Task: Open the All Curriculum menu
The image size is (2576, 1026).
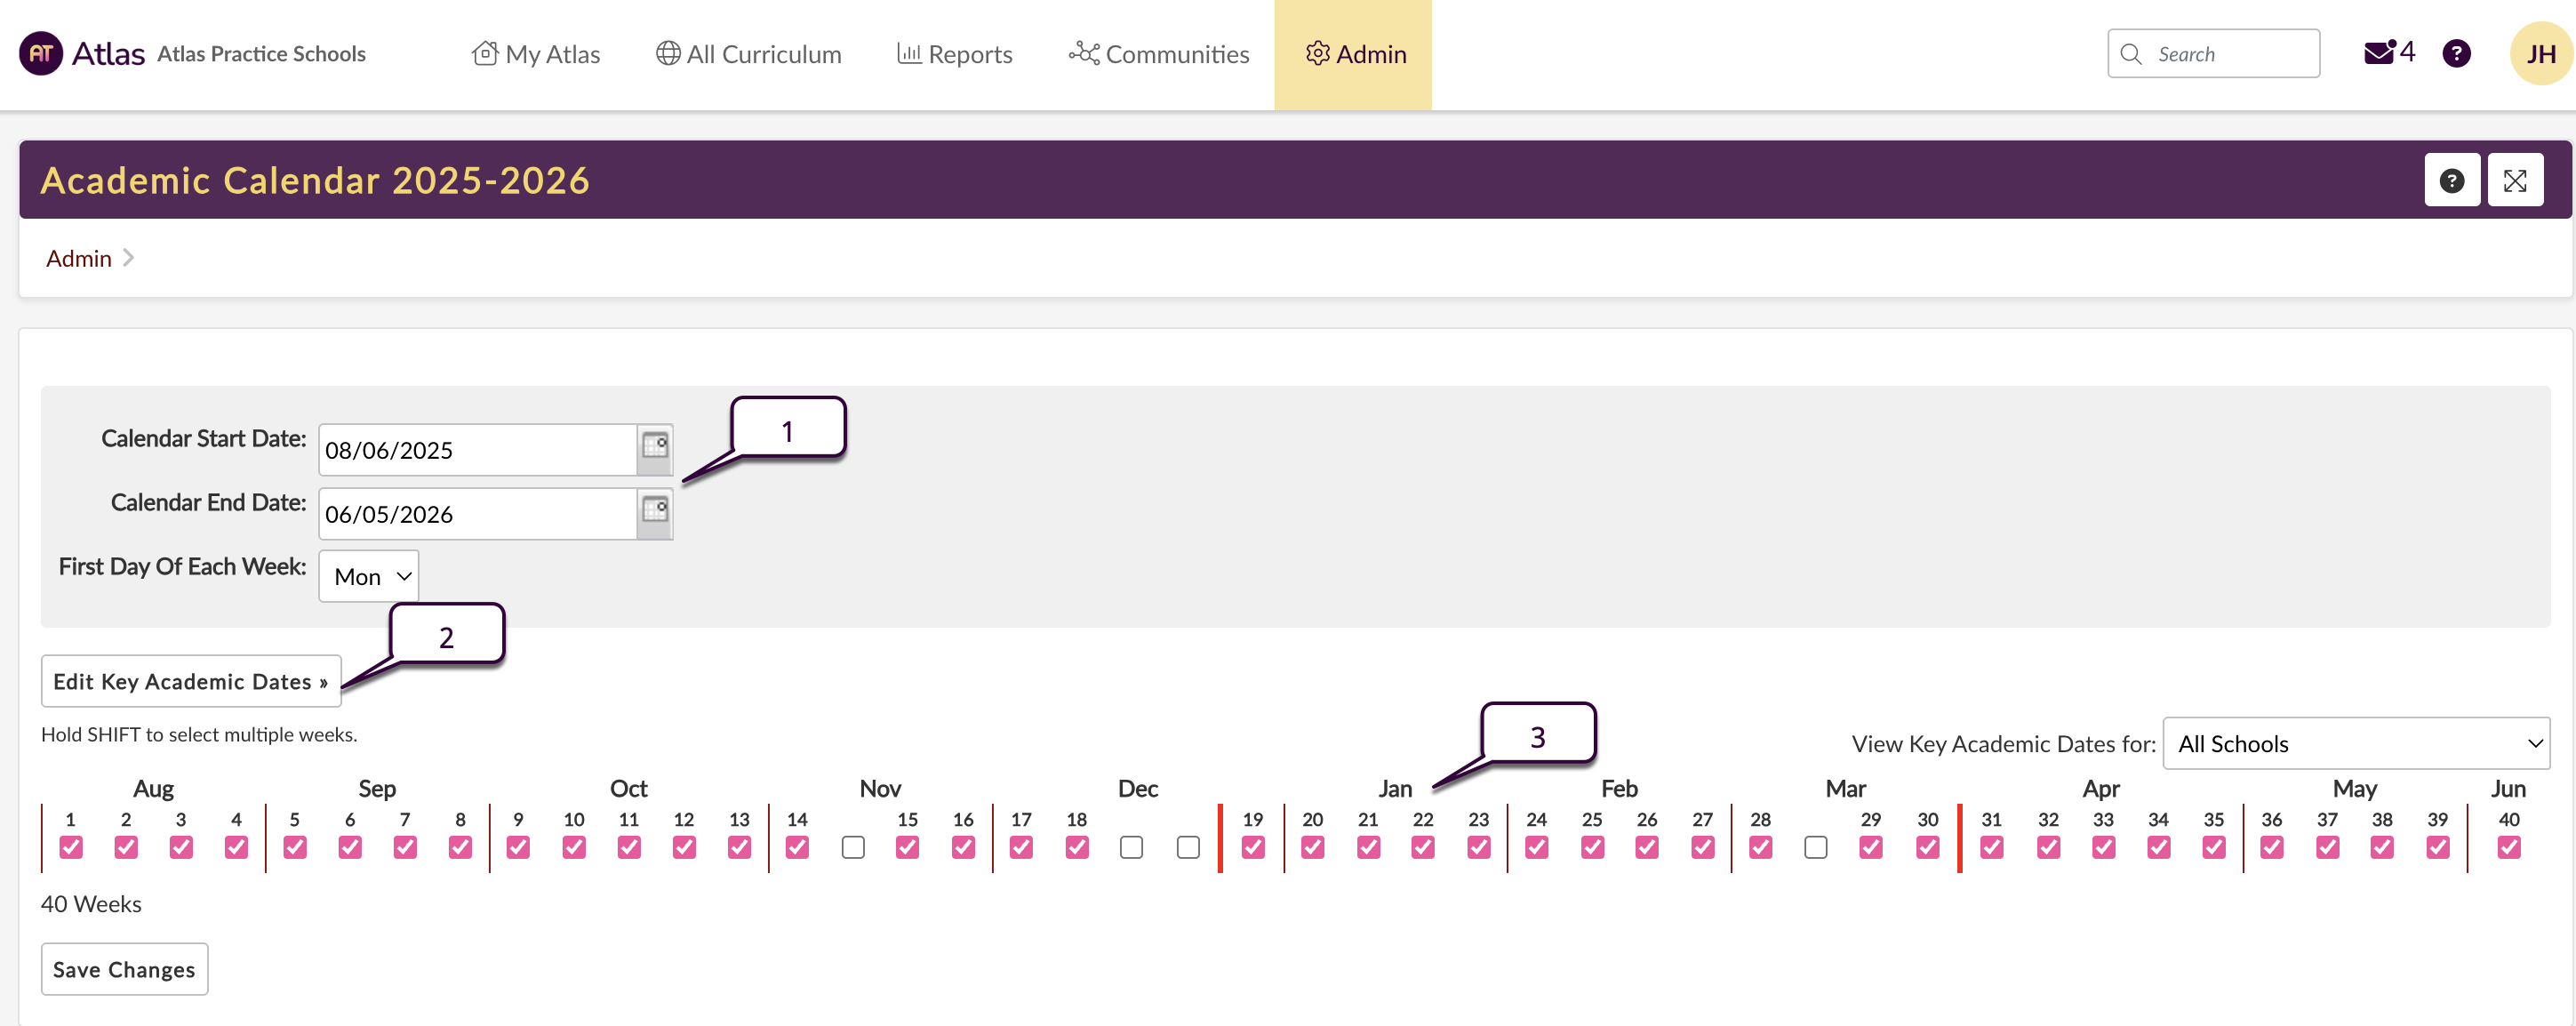Action: tap(749, 54)
